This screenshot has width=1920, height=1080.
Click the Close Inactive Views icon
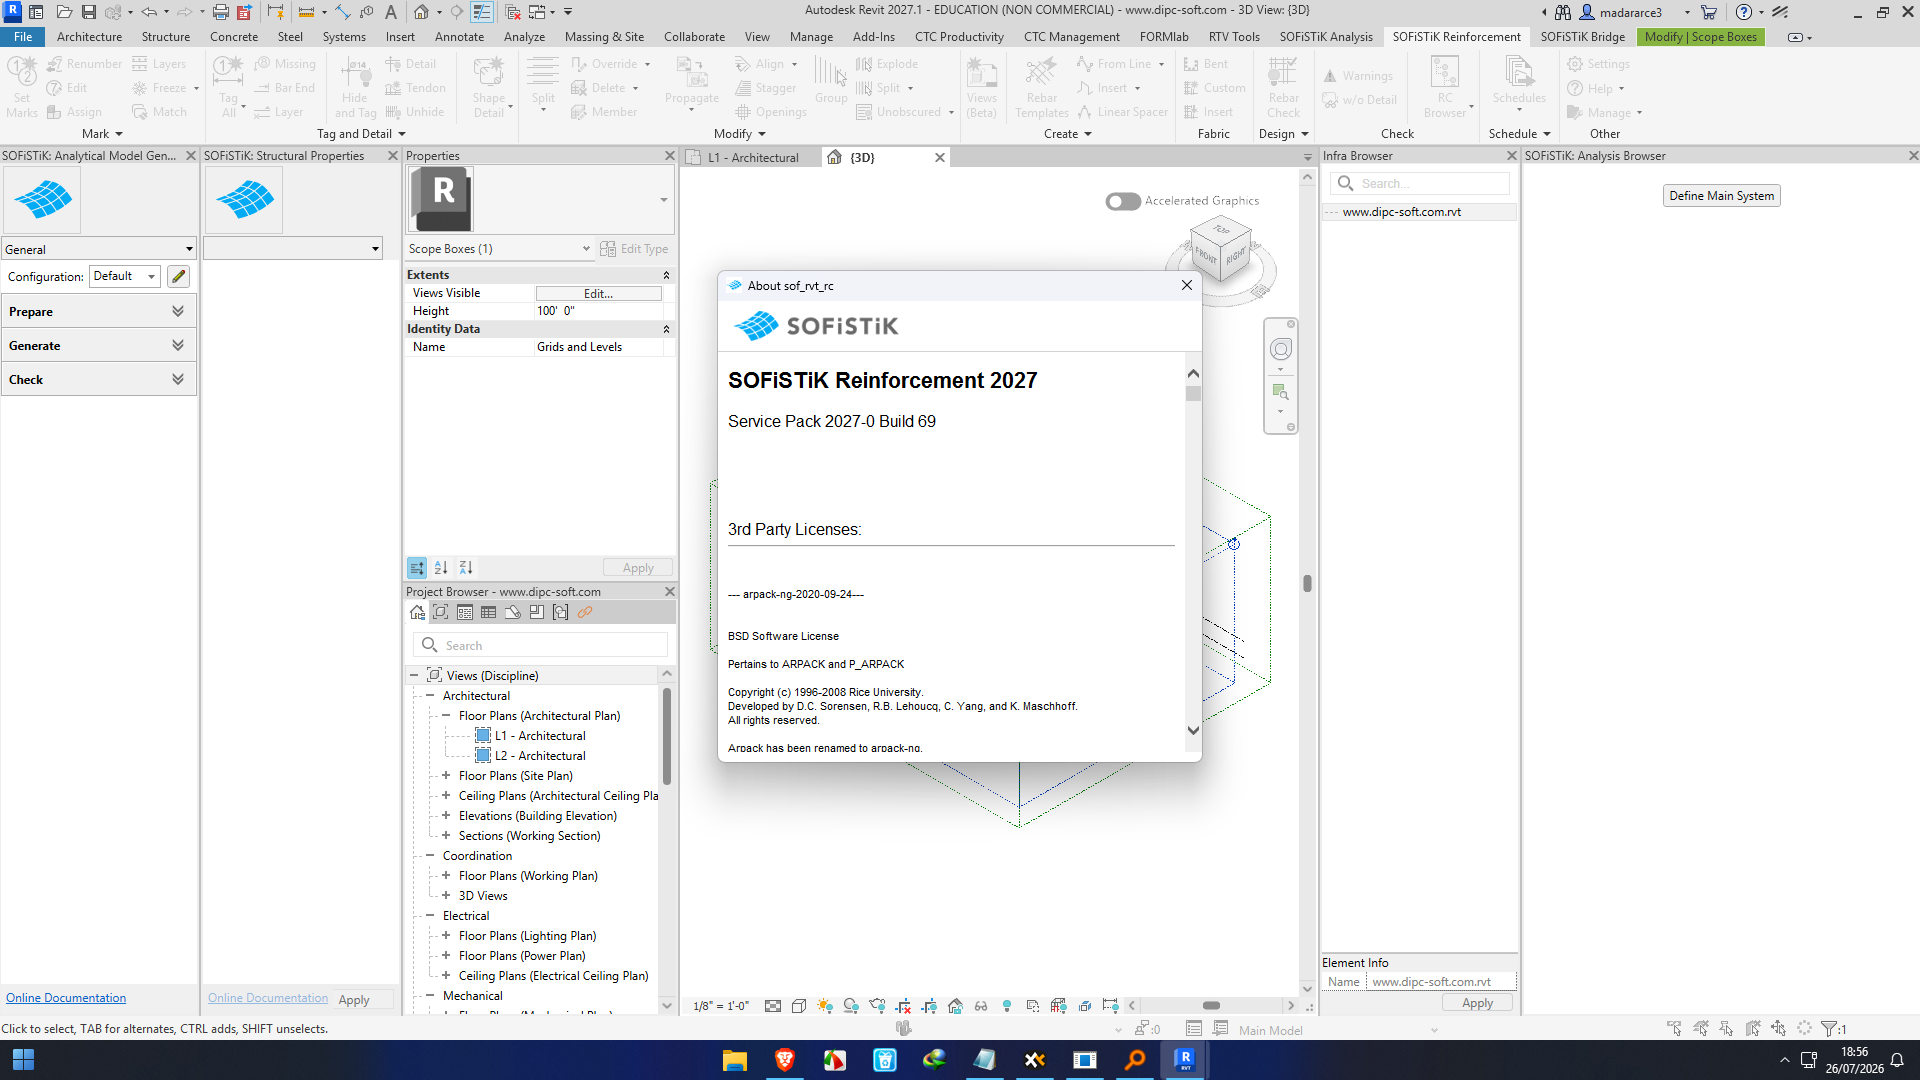click(513, 12)
